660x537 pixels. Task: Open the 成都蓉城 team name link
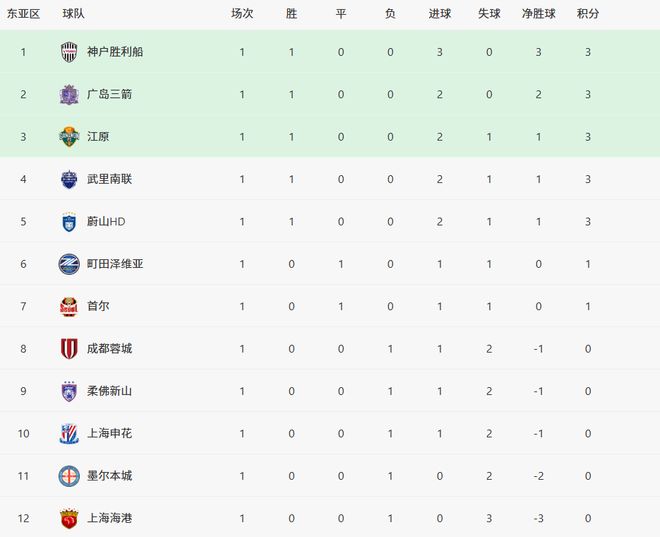(109, 348)
